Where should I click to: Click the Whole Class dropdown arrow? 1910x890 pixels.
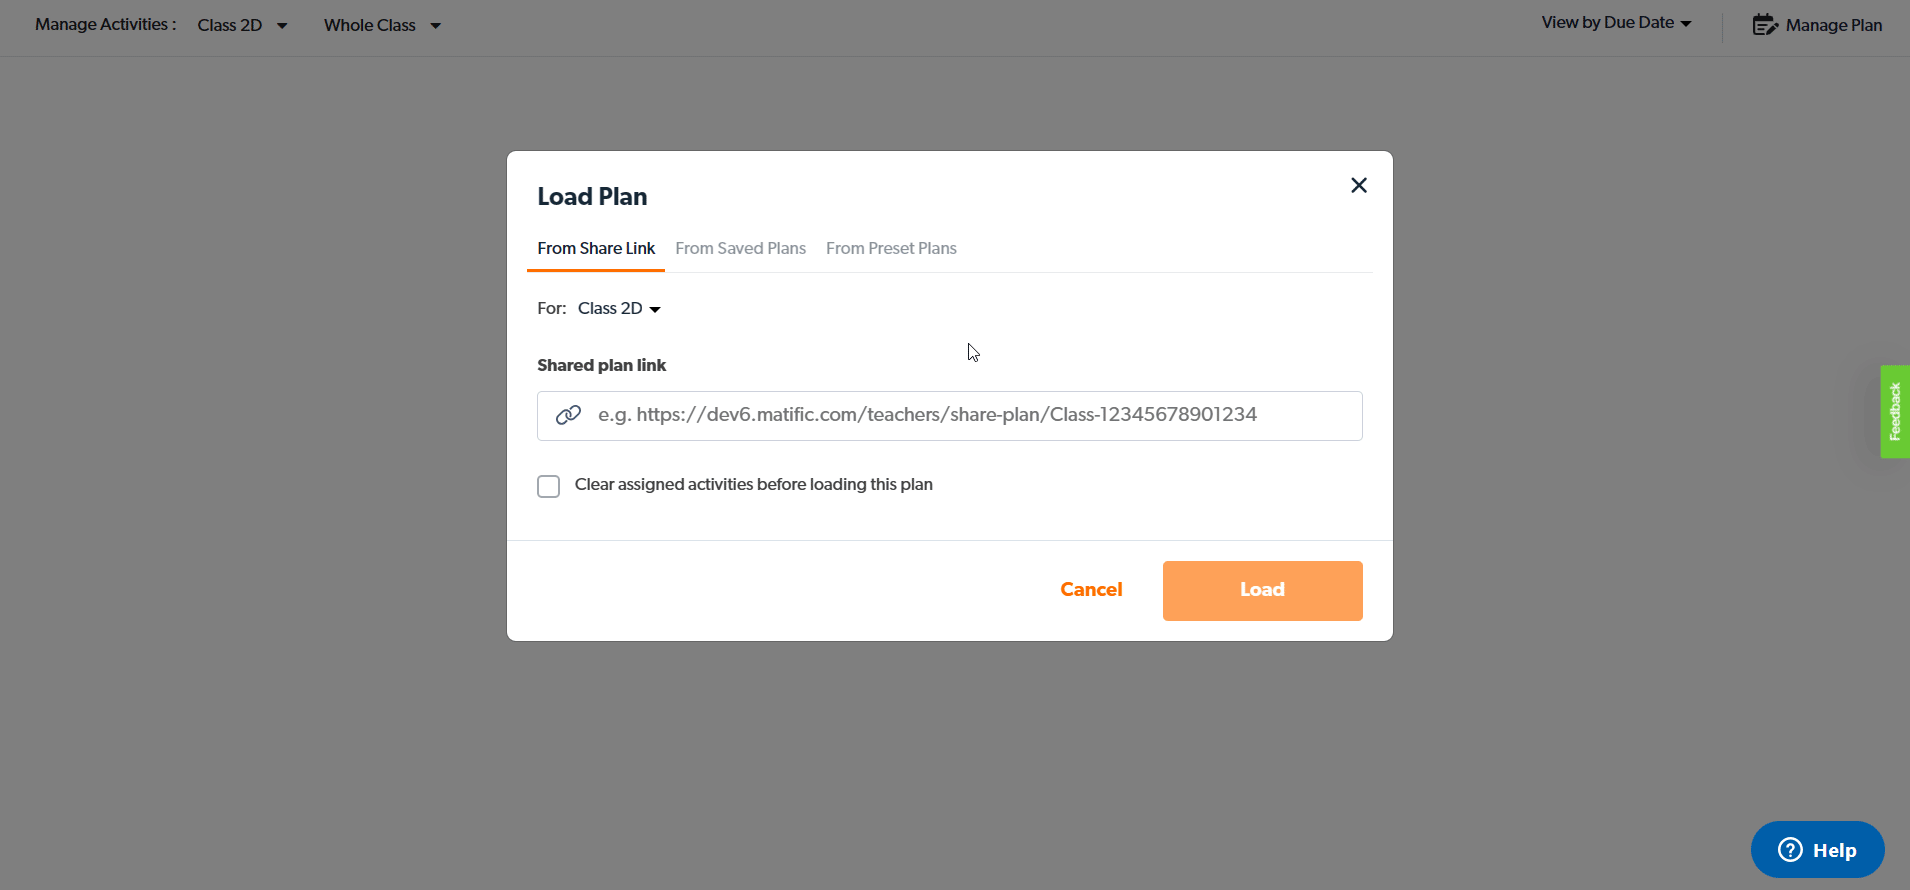click(436, 26)
